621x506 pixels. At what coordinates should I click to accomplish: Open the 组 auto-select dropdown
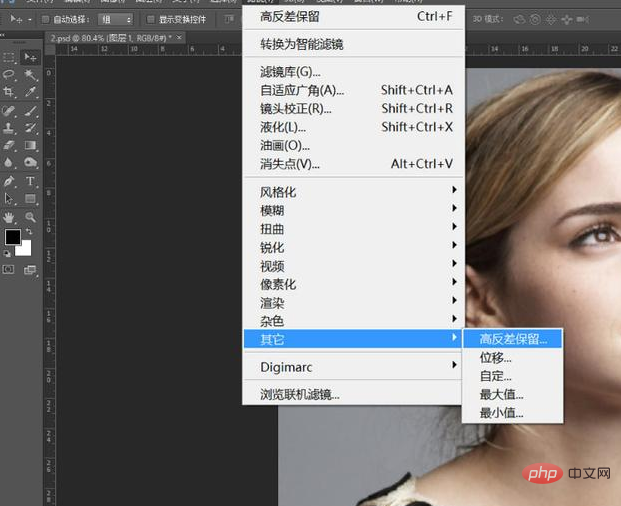click(x=115, y=19)
